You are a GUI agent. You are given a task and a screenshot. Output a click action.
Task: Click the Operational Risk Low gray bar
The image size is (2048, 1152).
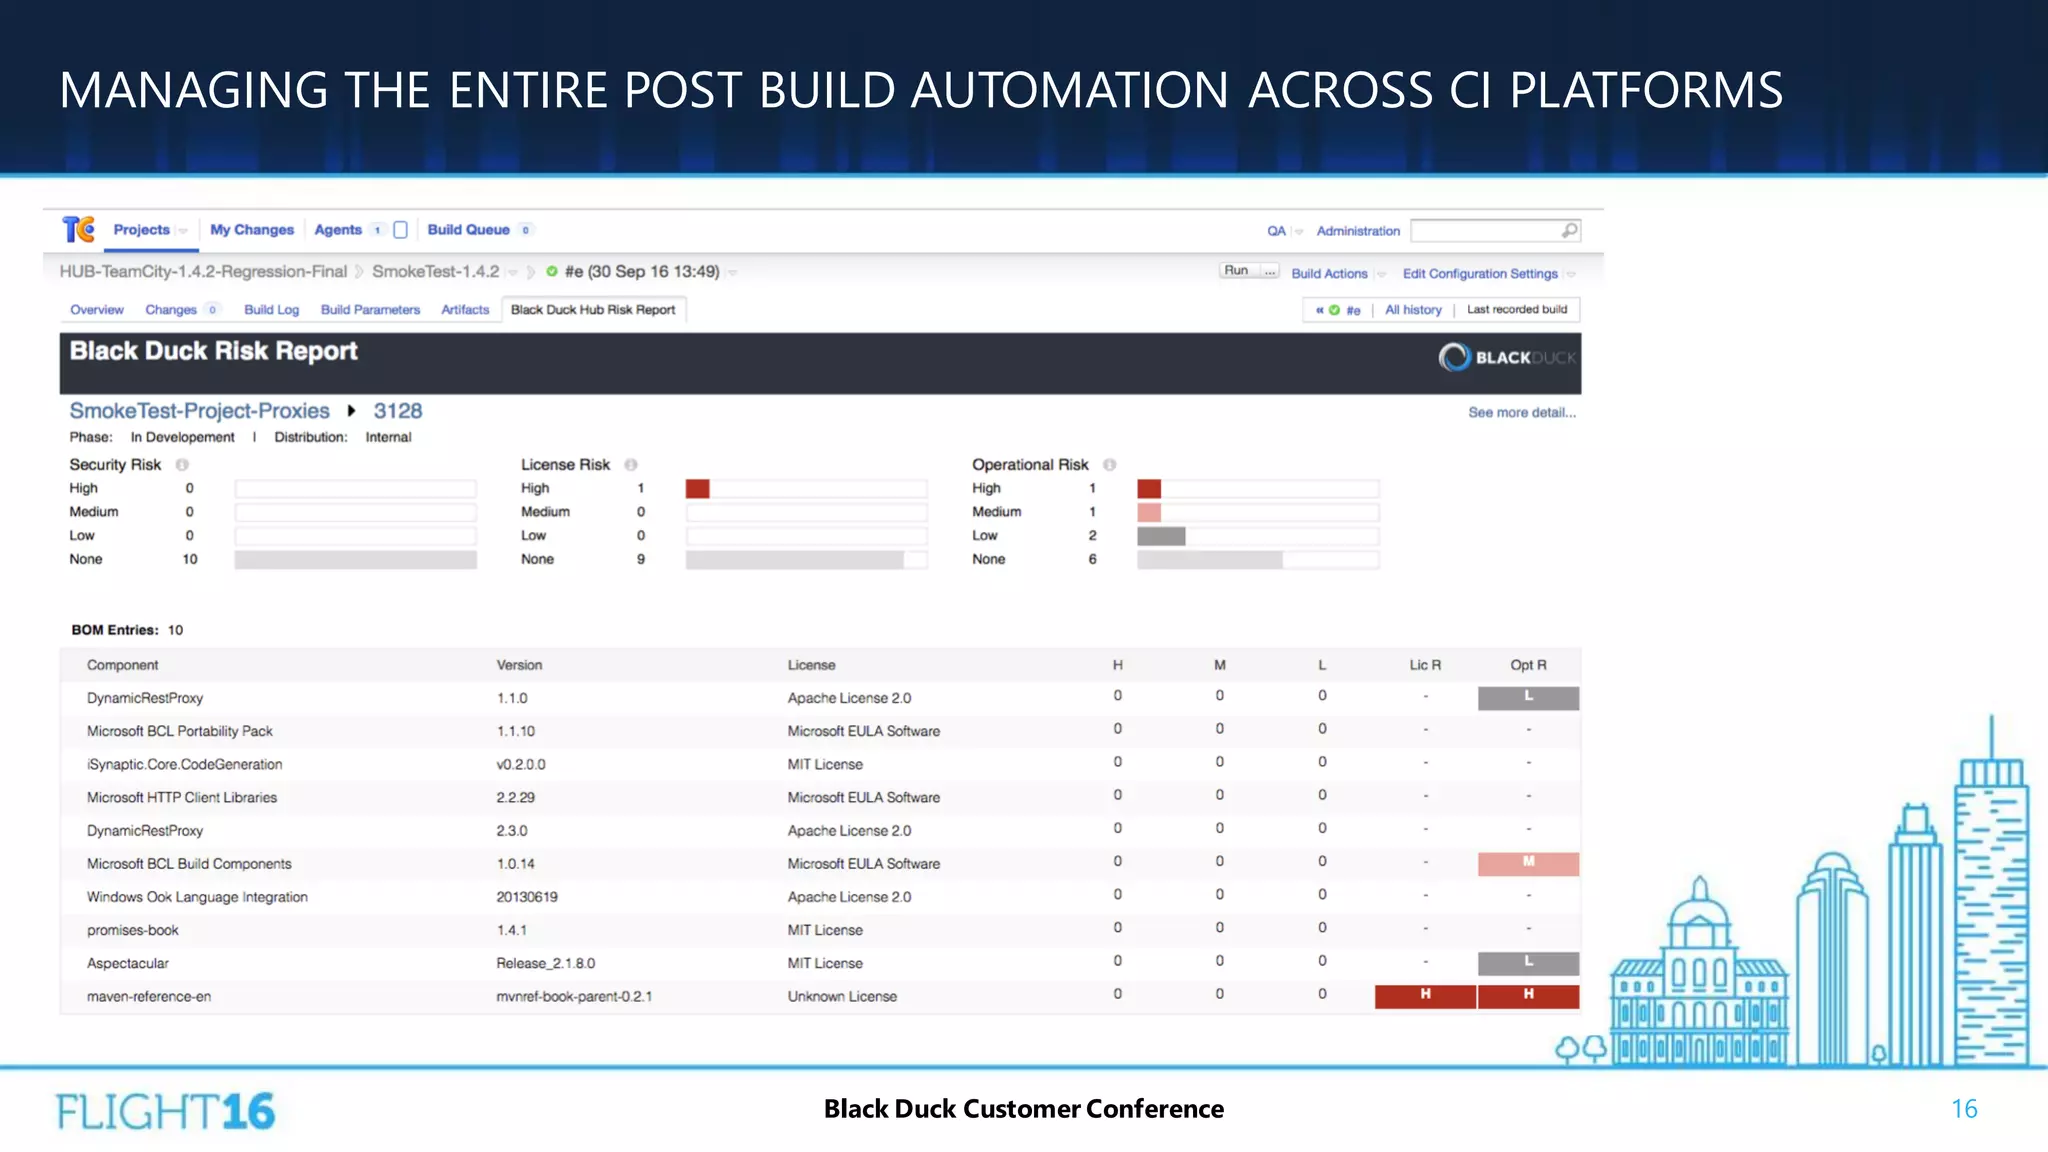pos(1161,537)
